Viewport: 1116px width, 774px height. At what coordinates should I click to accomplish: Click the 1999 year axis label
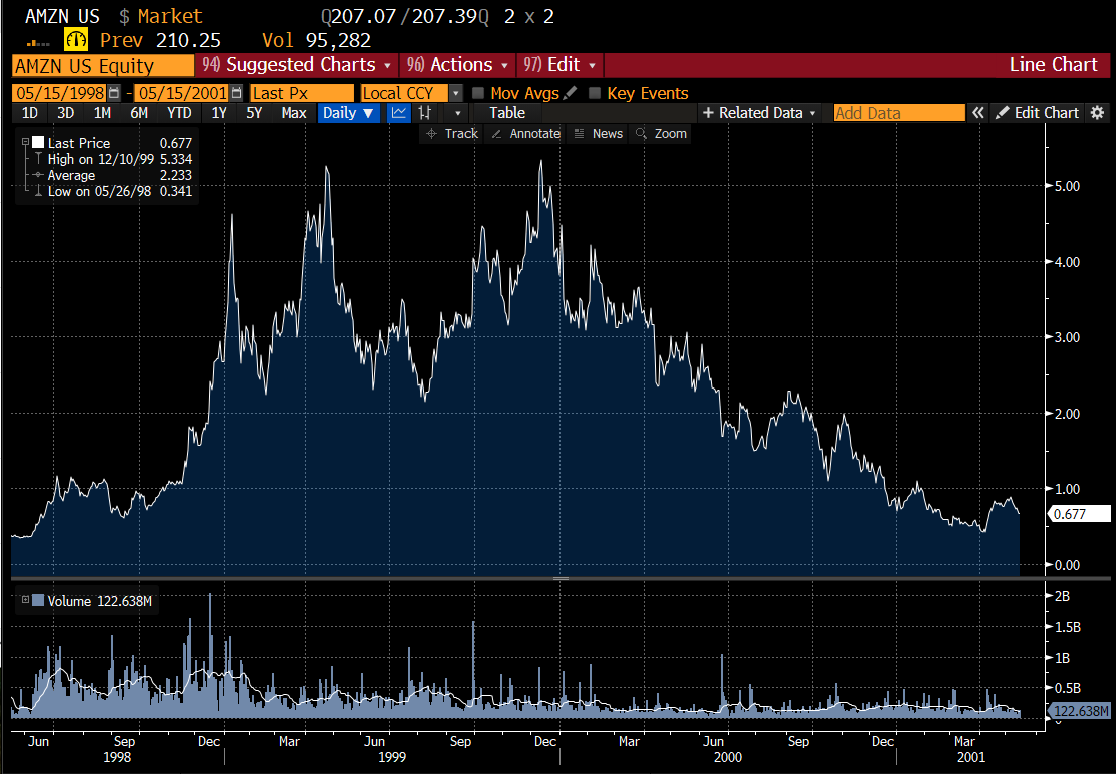coord(392,757)
